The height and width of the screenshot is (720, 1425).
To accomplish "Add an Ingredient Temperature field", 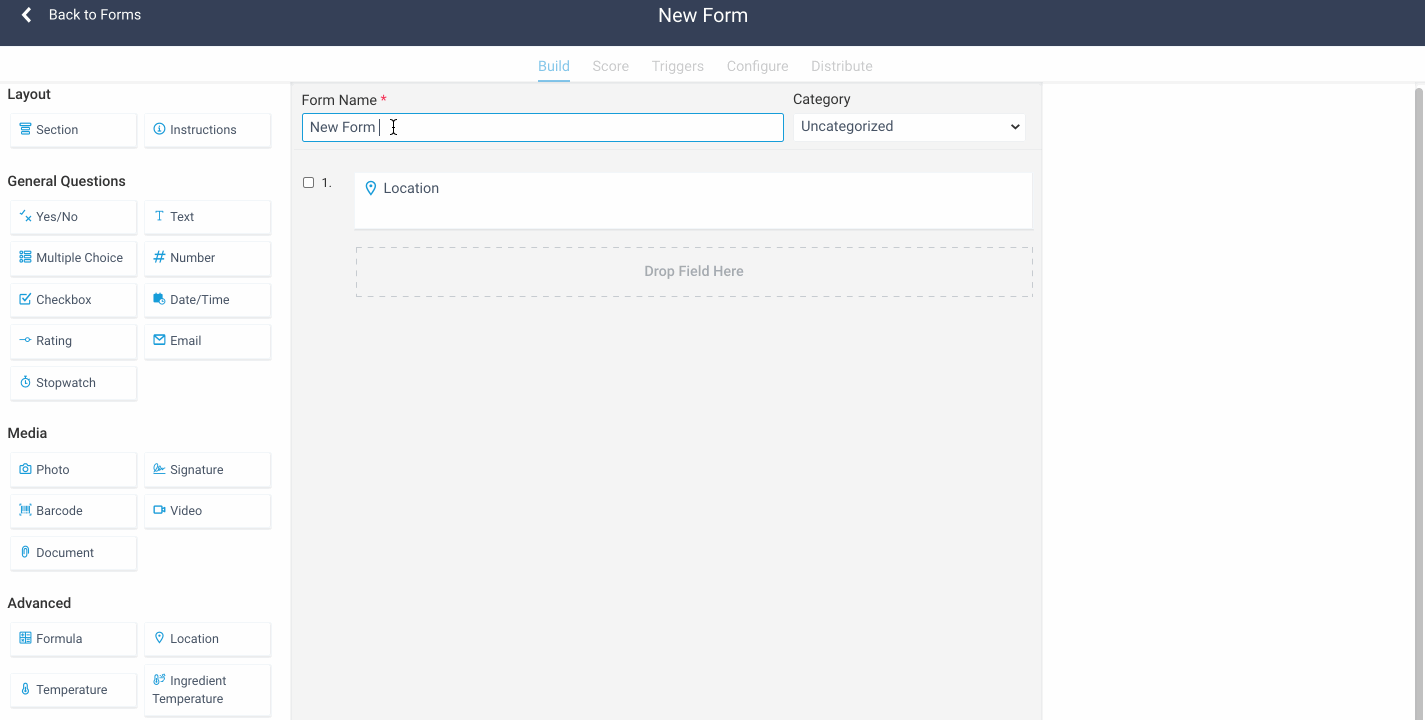I will click(x=207, y=690).
